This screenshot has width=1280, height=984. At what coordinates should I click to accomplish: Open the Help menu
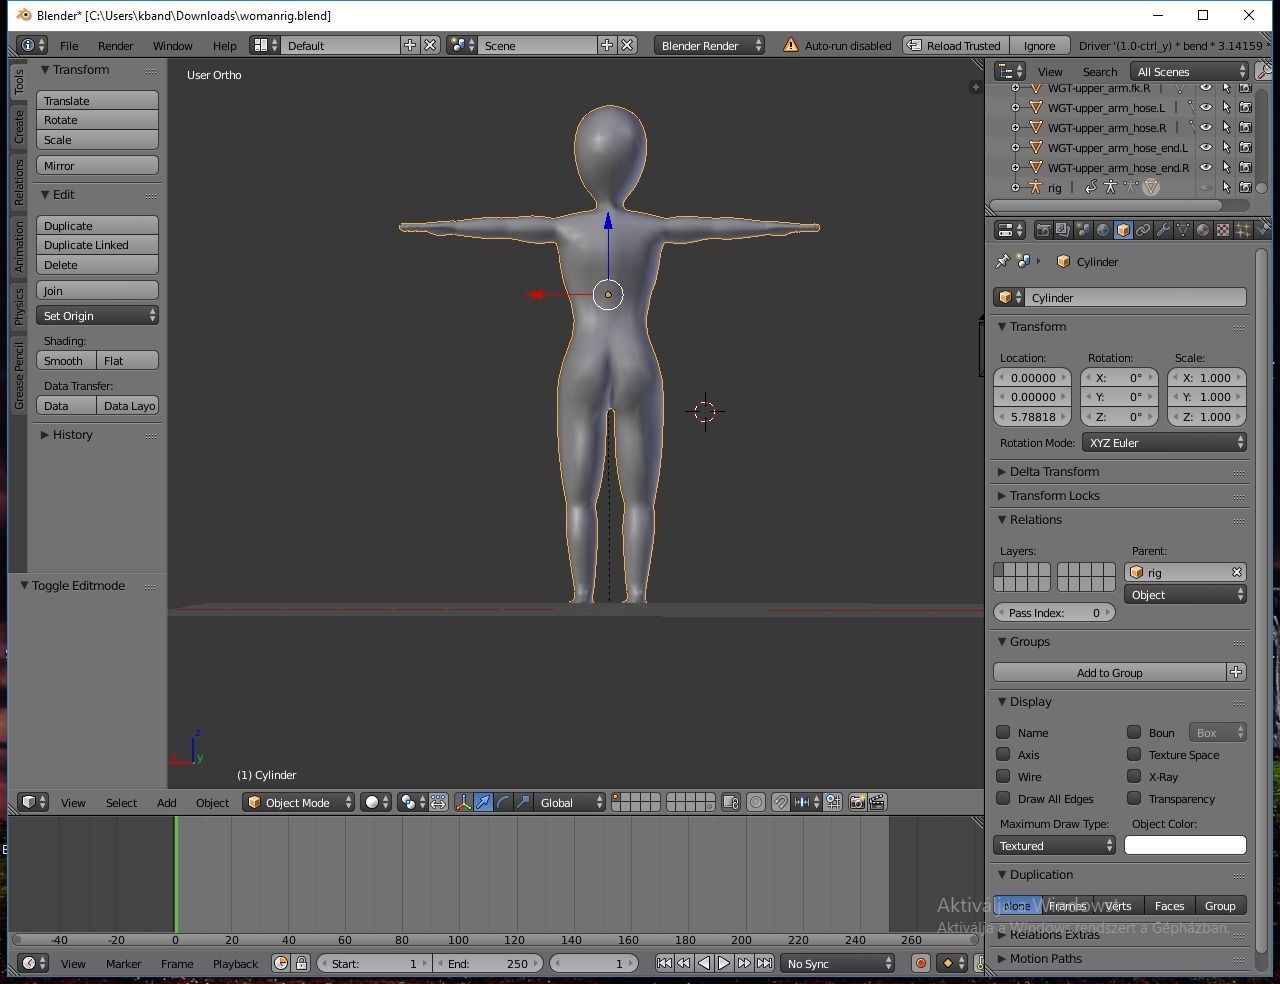tap(224, 45)
